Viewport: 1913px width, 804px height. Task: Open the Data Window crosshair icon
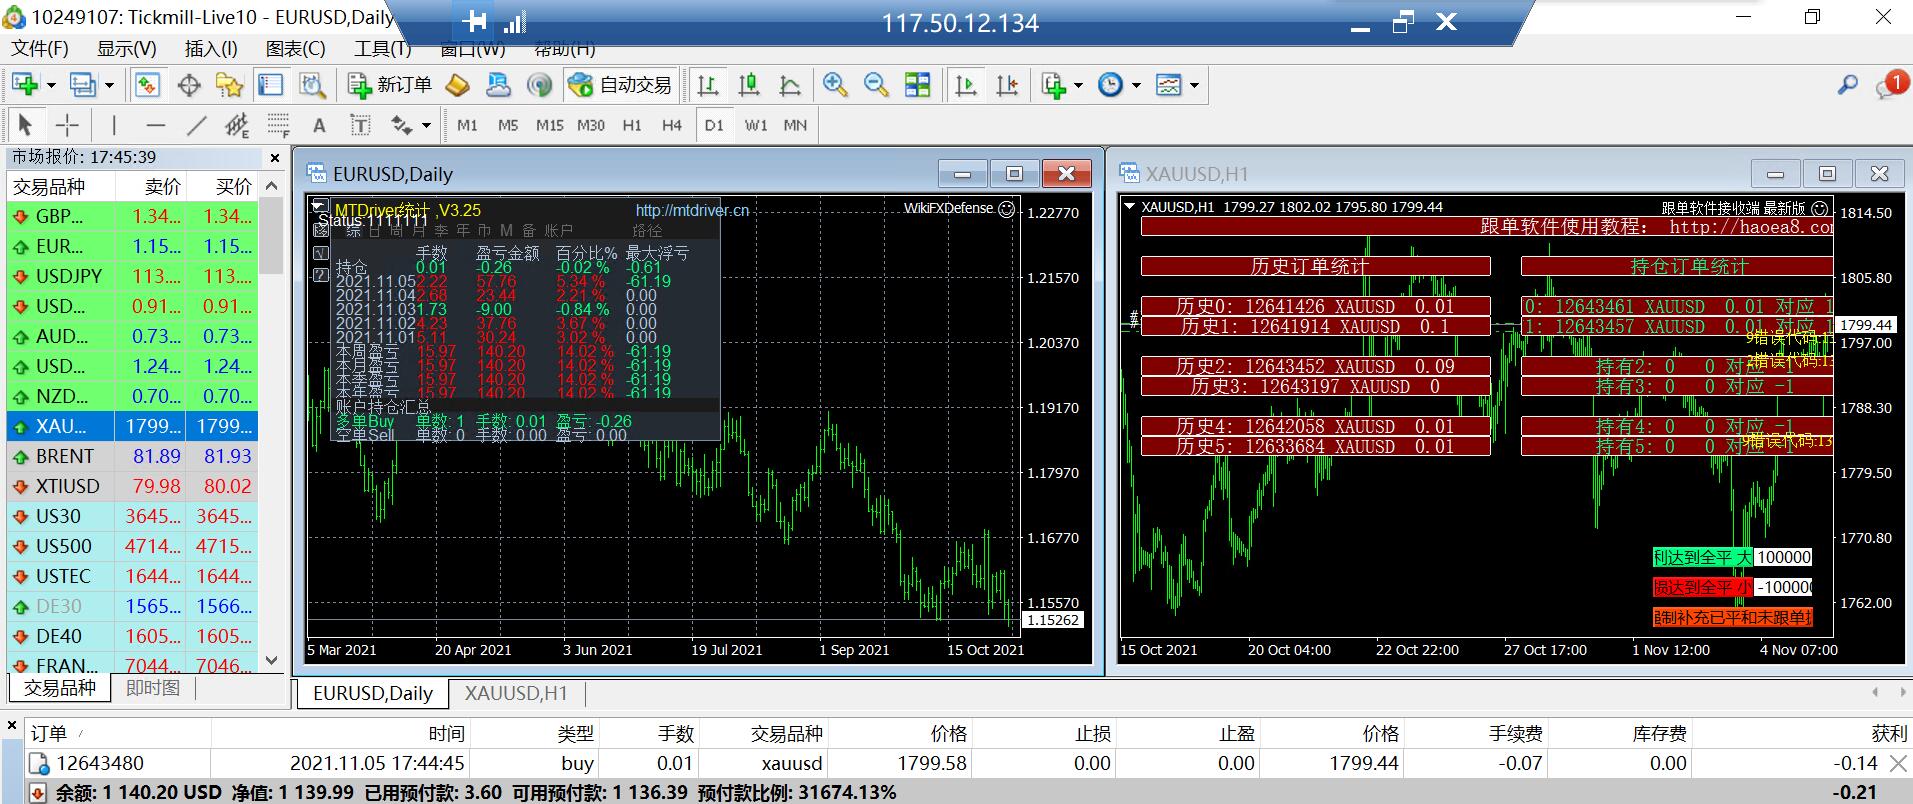189,85
